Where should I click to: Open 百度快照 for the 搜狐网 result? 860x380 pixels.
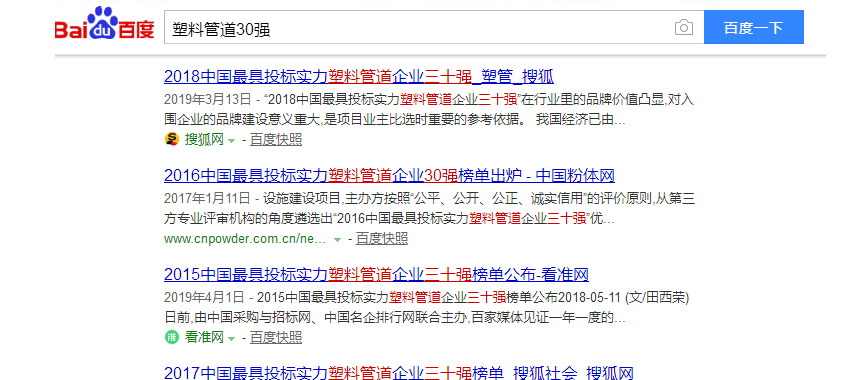pyautogui.click(x=276, y=140)
